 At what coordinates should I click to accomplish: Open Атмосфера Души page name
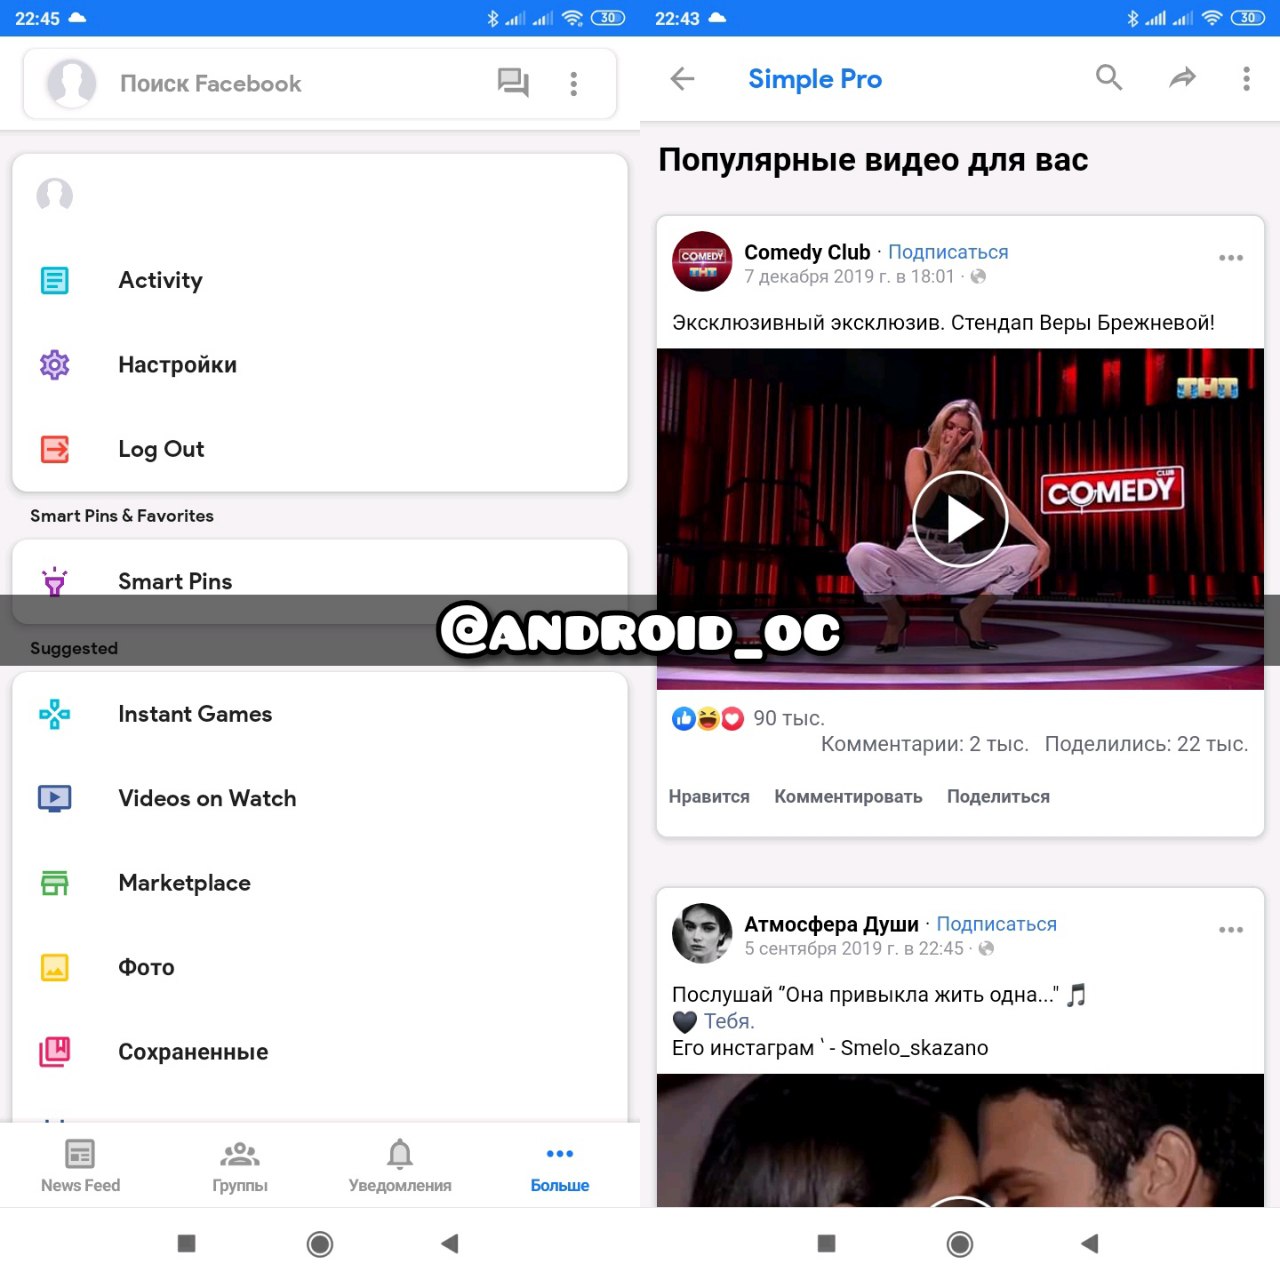coord(831,924)
